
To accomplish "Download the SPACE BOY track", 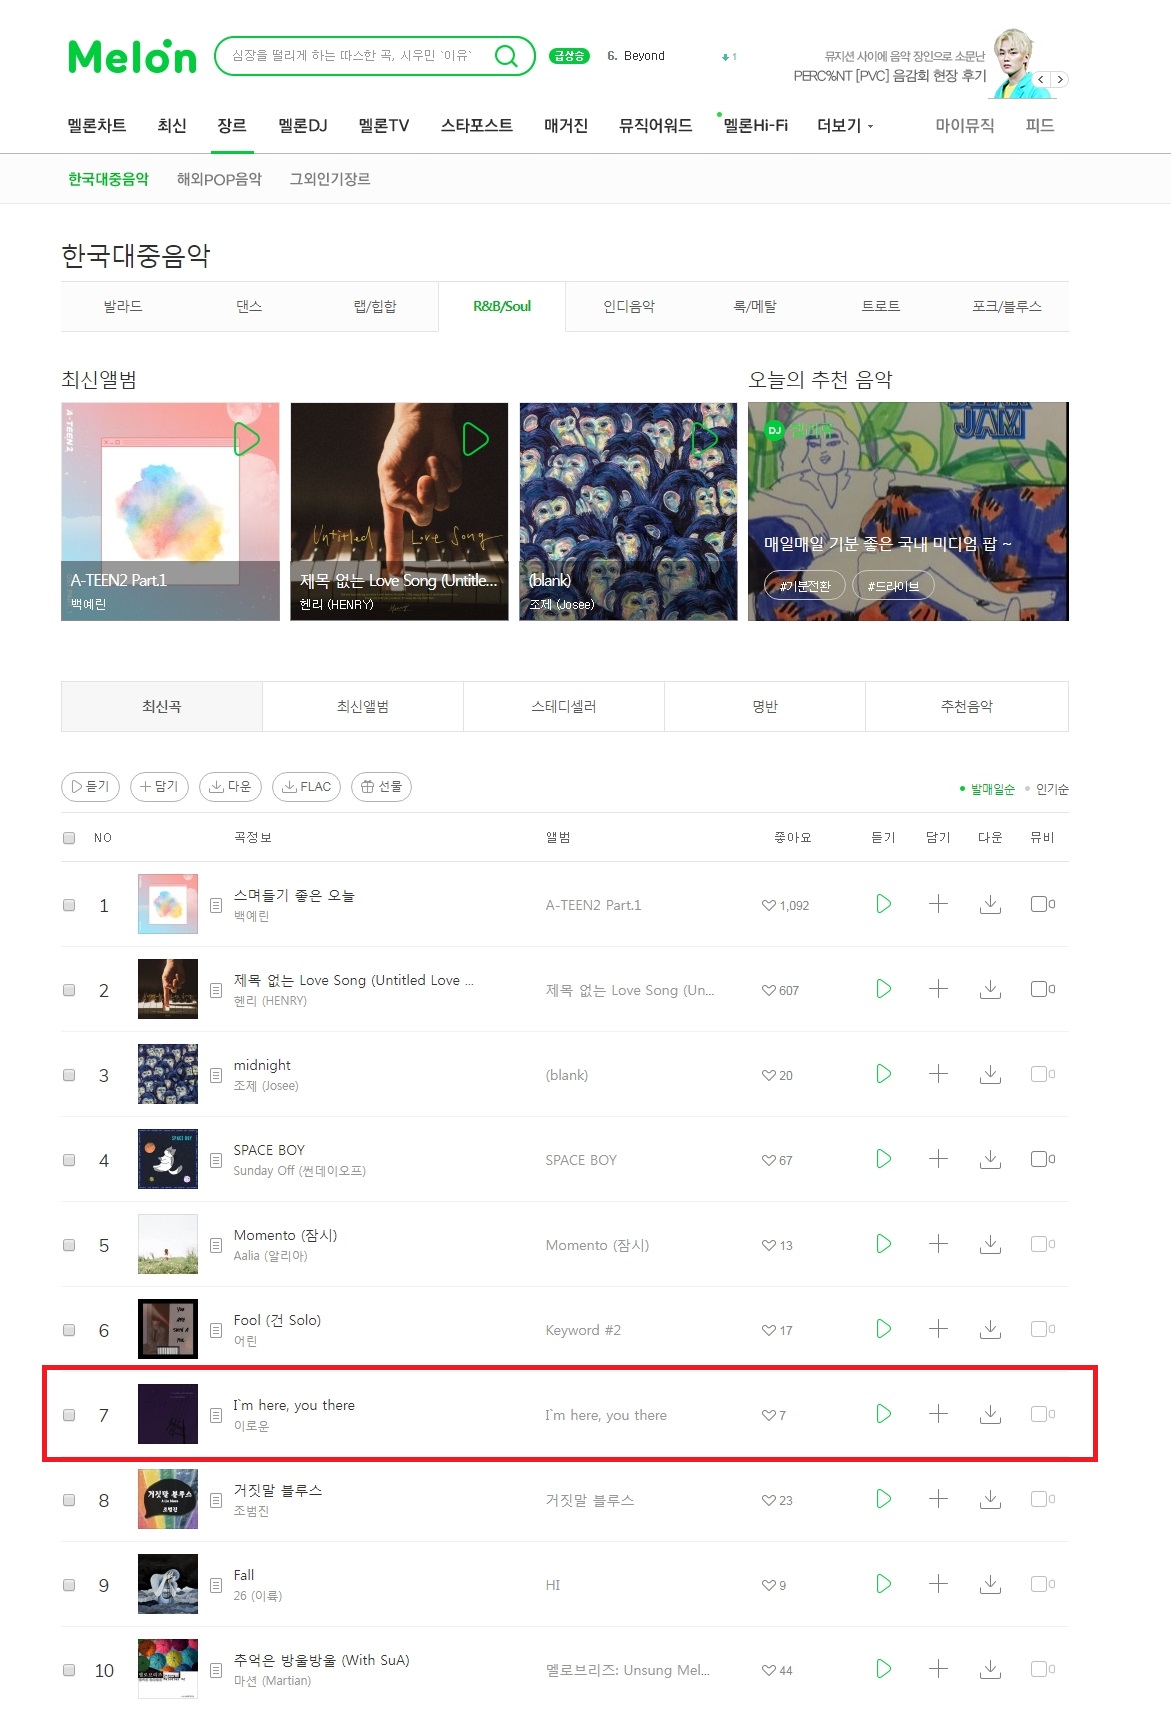I will click(990, 1159).
